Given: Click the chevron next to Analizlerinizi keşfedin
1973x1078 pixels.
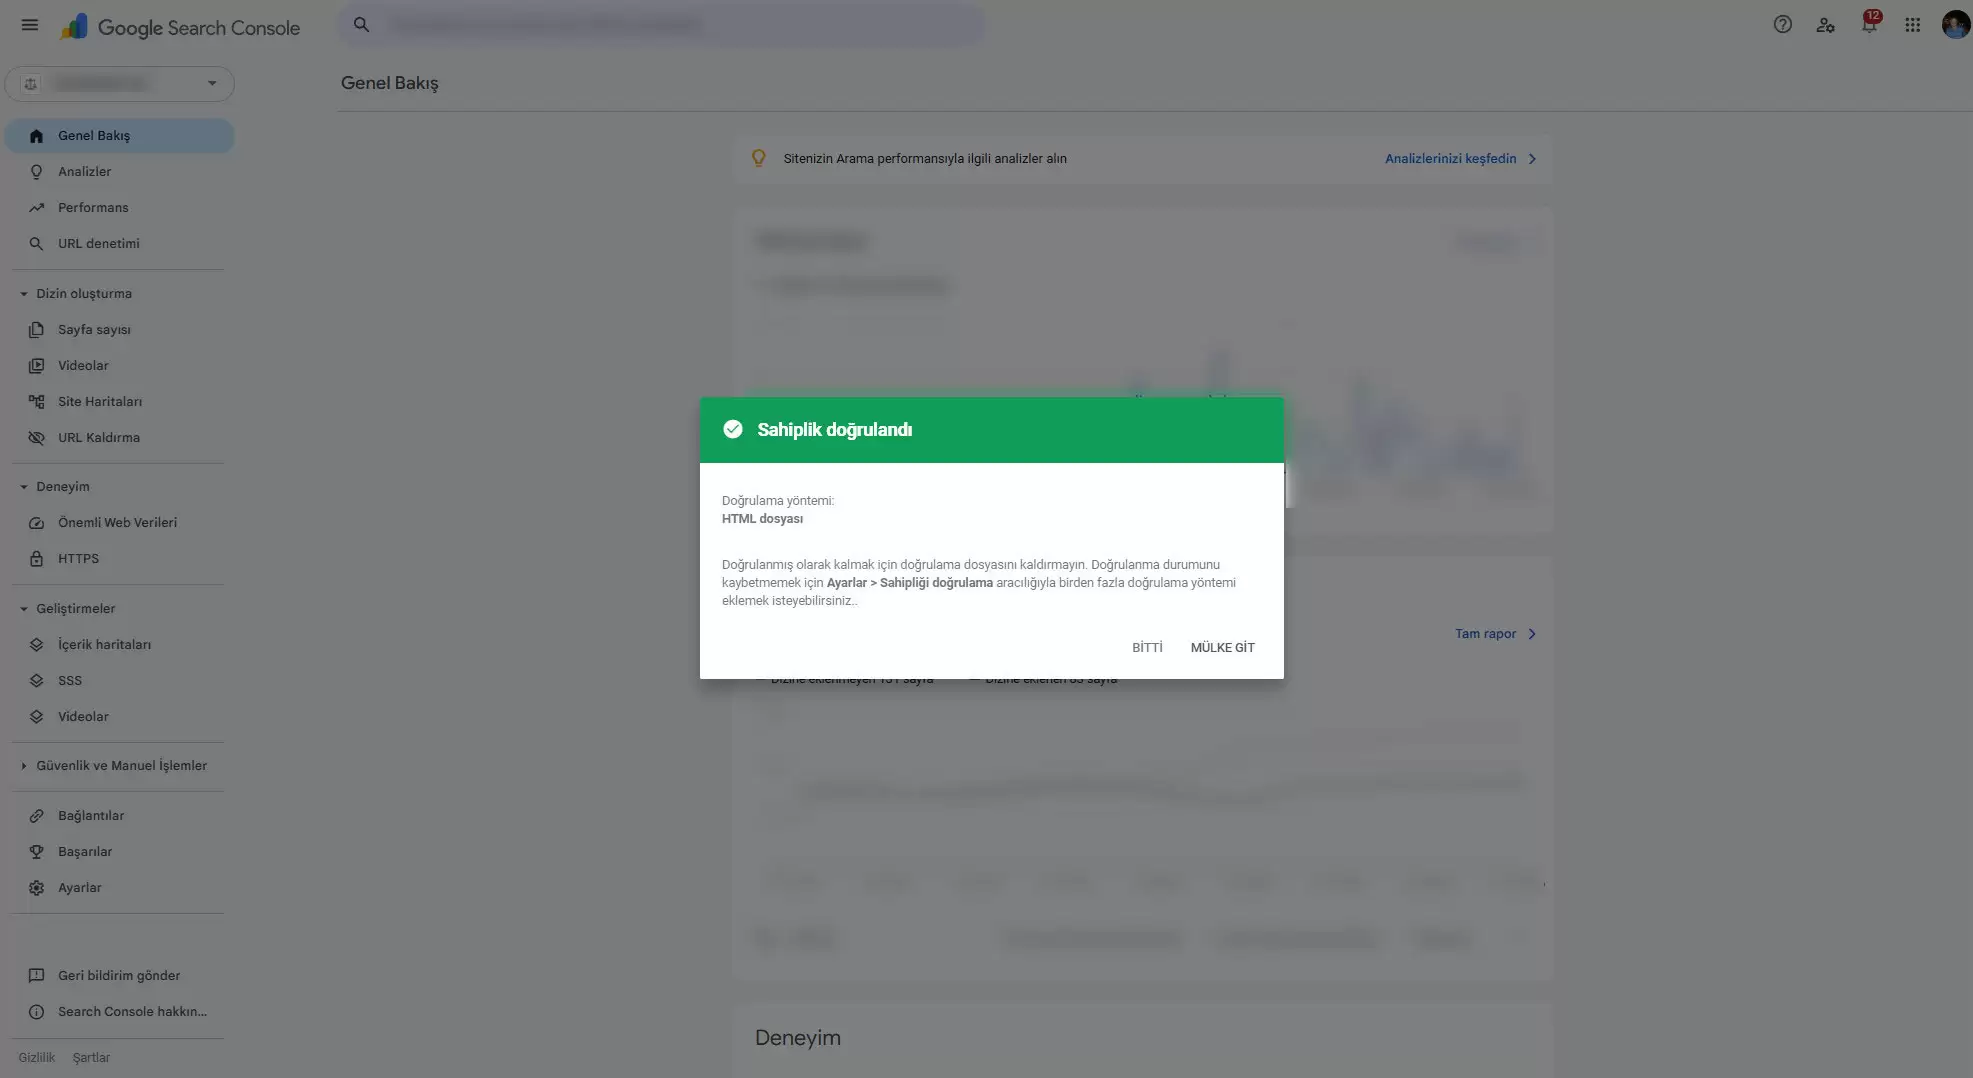Looking at the screenshot, I should (1532, 159).
